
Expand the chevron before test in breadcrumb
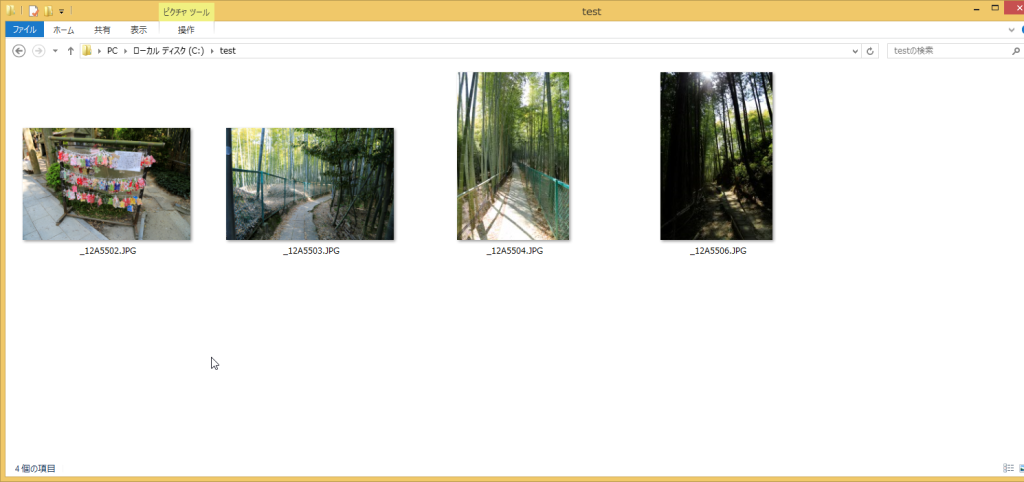point(212,51)
